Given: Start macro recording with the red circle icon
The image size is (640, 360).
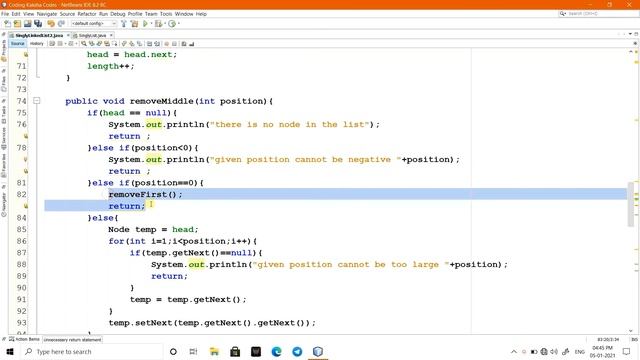Looking at the screenshot, I should tap(167, 44).
